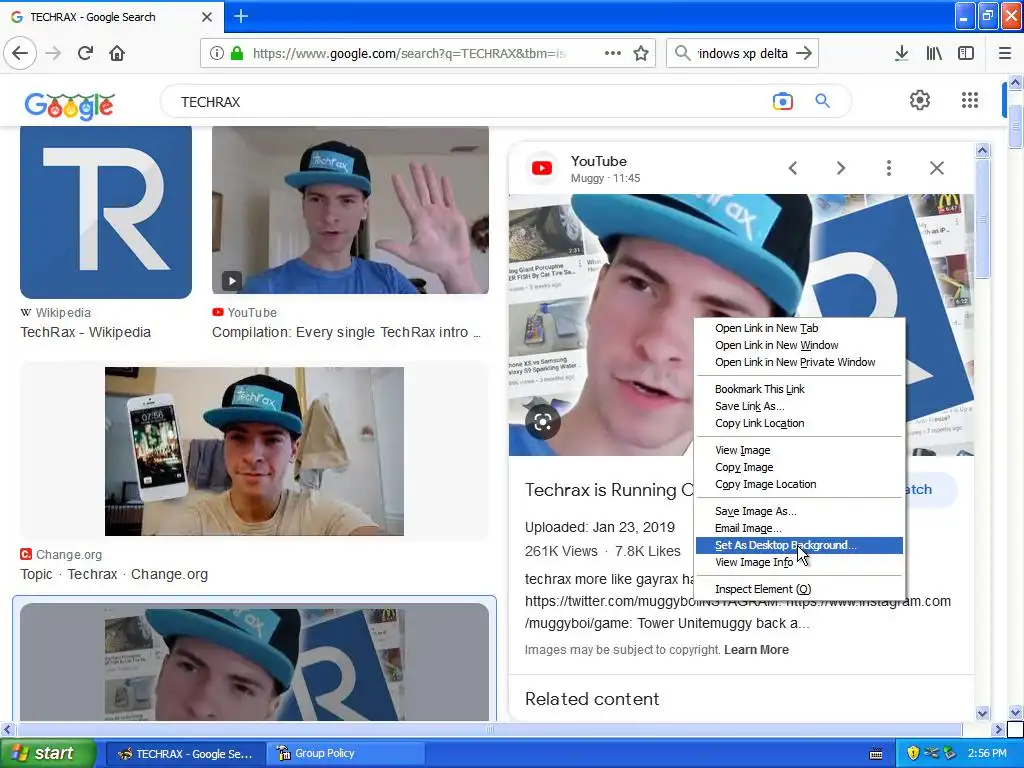
Task: Open Compilation: Every single TechRax intro link
Action: 346,332
